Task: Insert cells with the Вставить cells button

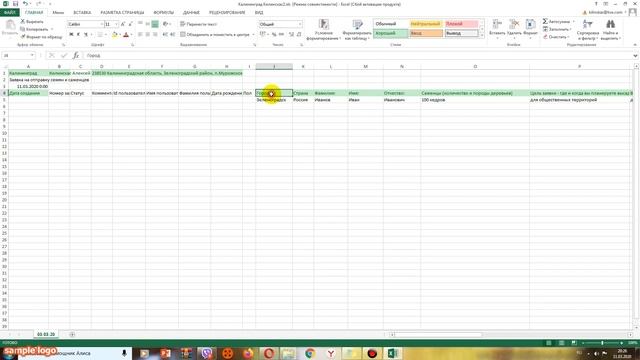Action: pyautogui.click(x=497, y=29)
